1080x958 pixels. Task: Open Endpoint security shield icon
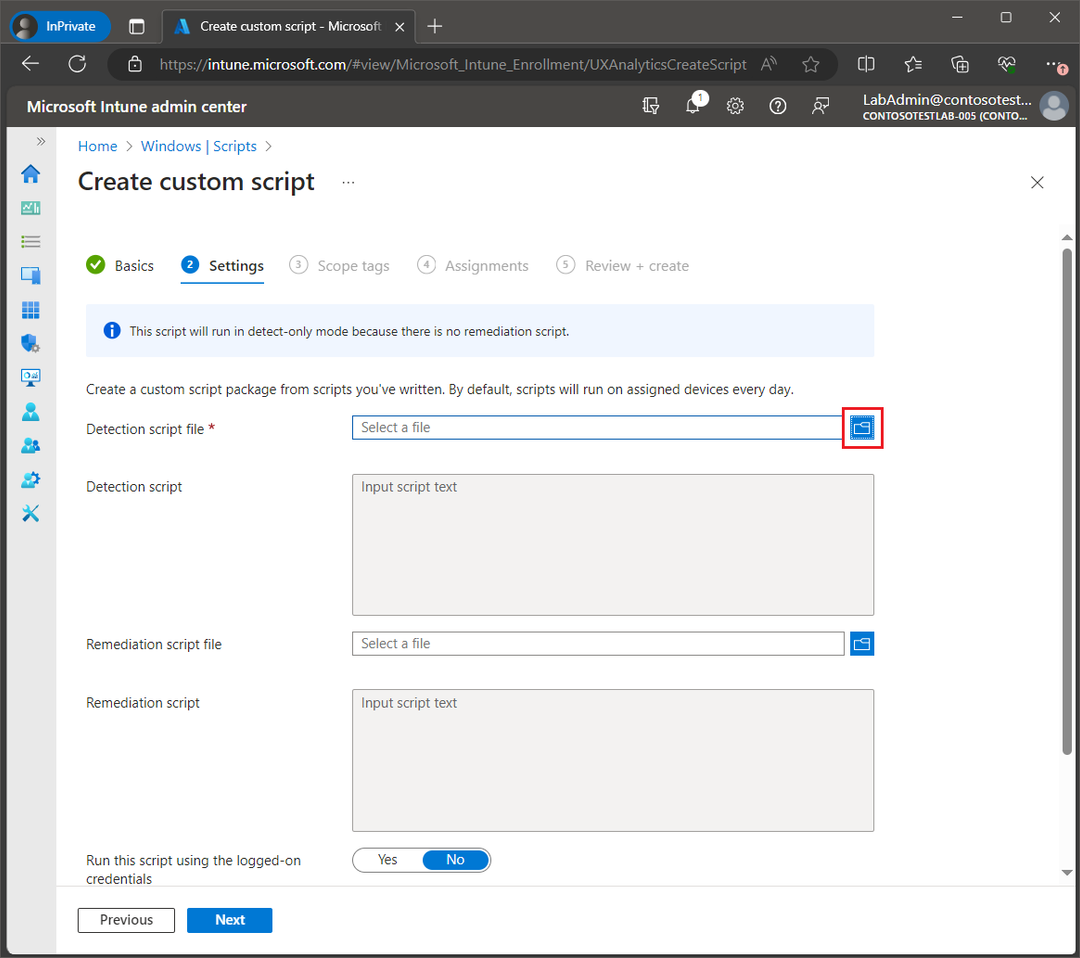[30, 343]
